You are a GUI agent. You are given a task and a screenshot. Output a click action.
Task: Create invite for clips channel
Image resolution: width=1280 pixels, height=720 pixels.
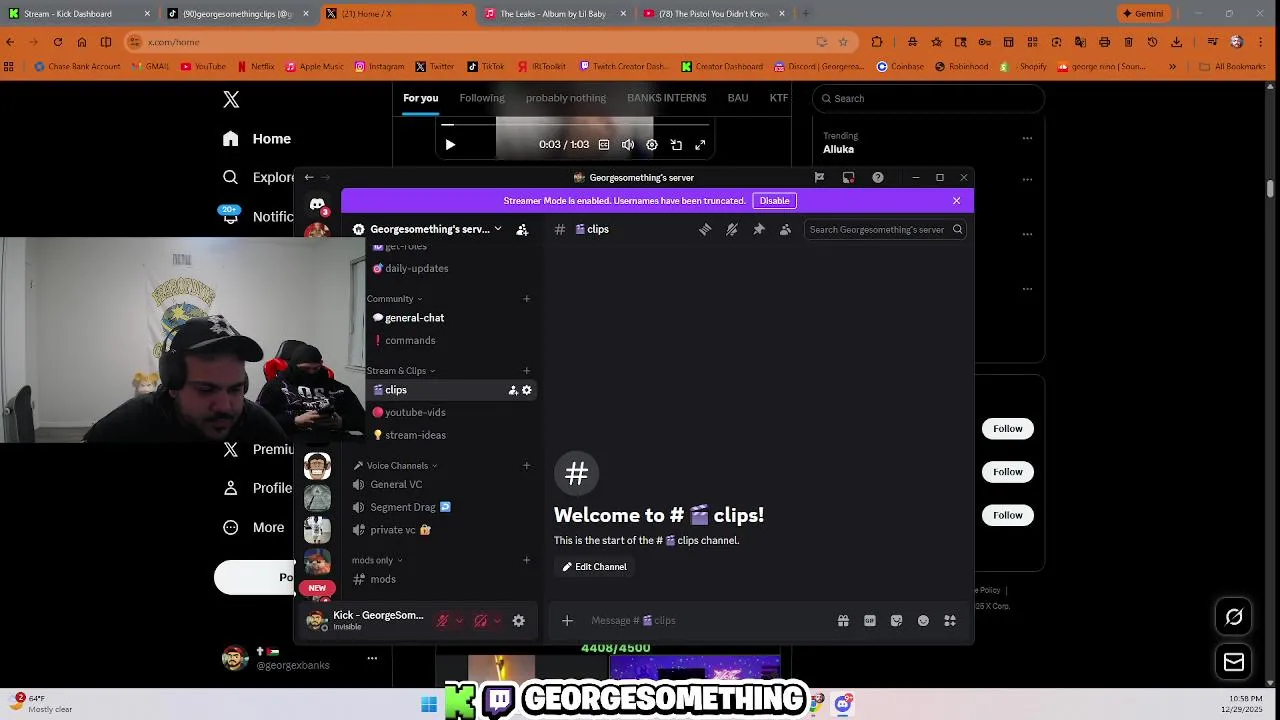[513, 390]
